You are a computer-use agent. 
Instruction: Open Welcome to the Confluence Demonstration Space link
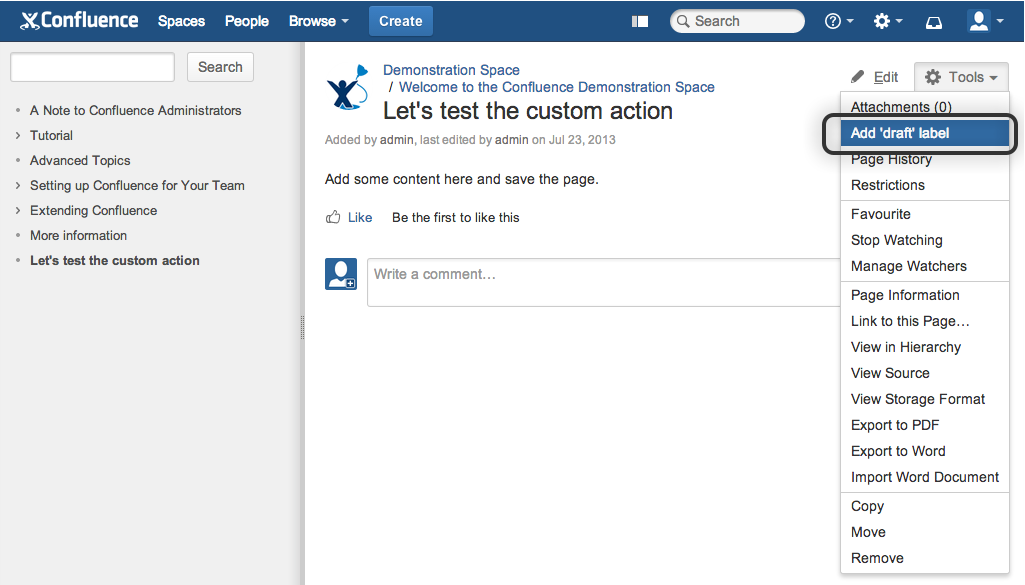coord(556,87)
